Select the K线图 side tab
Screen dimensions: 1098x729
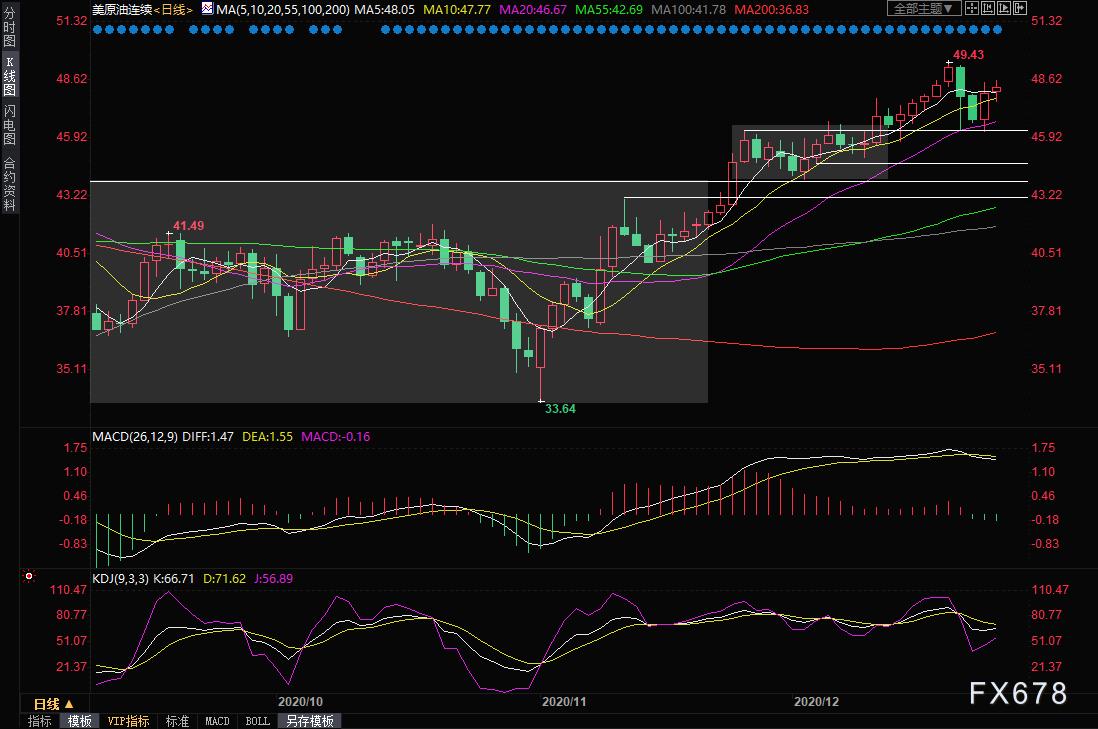9,82
